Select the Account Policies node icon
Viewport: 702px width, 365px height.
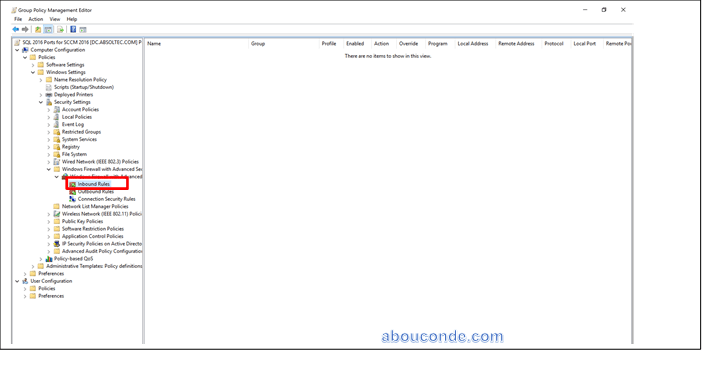pos(57,109)
